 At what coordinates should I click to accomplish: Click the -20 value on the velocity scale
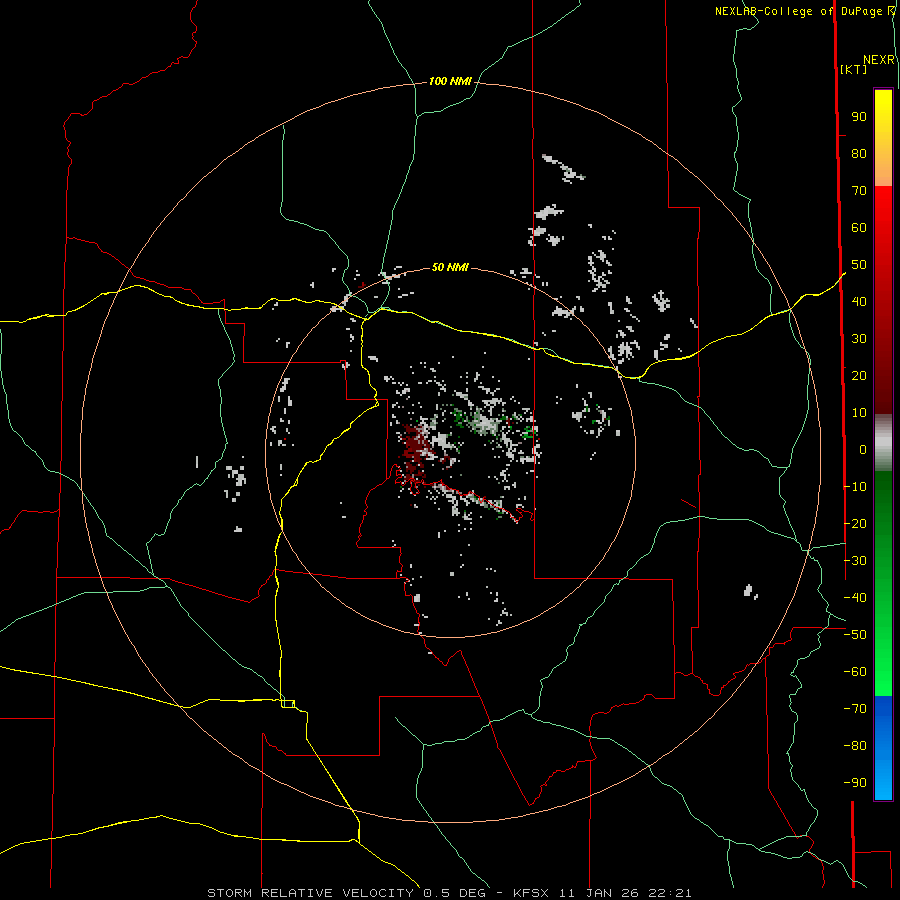(855, 523)
